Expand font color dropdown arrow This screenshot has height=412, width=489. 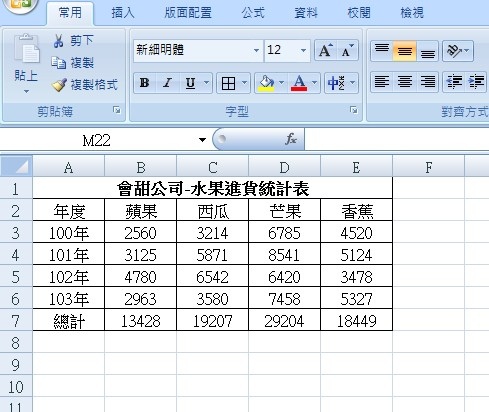pos(314,83)
